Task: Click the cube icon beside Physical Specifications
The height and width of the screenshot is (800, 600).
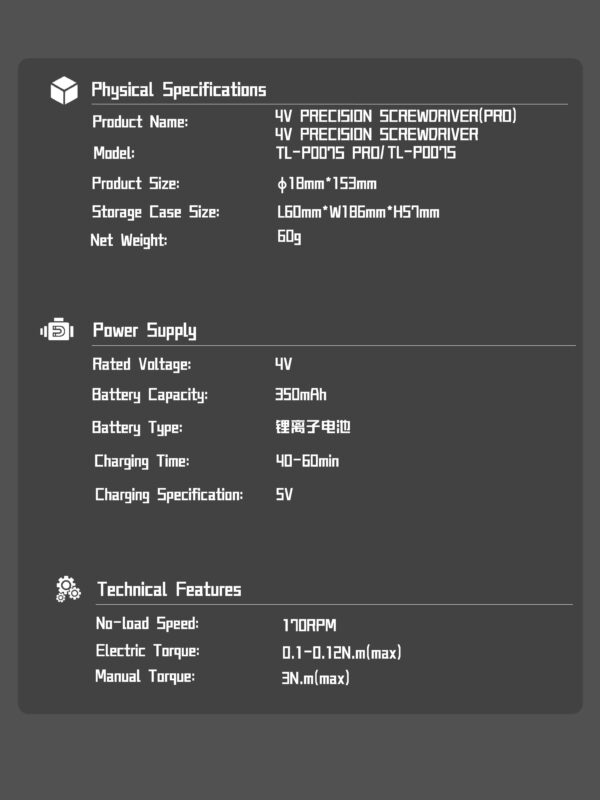Action: [x=64, y=90]
